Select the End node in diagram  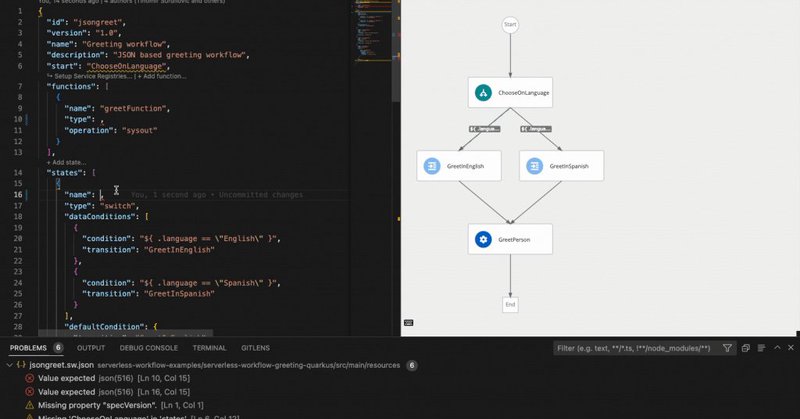click(x=510, y=304)
